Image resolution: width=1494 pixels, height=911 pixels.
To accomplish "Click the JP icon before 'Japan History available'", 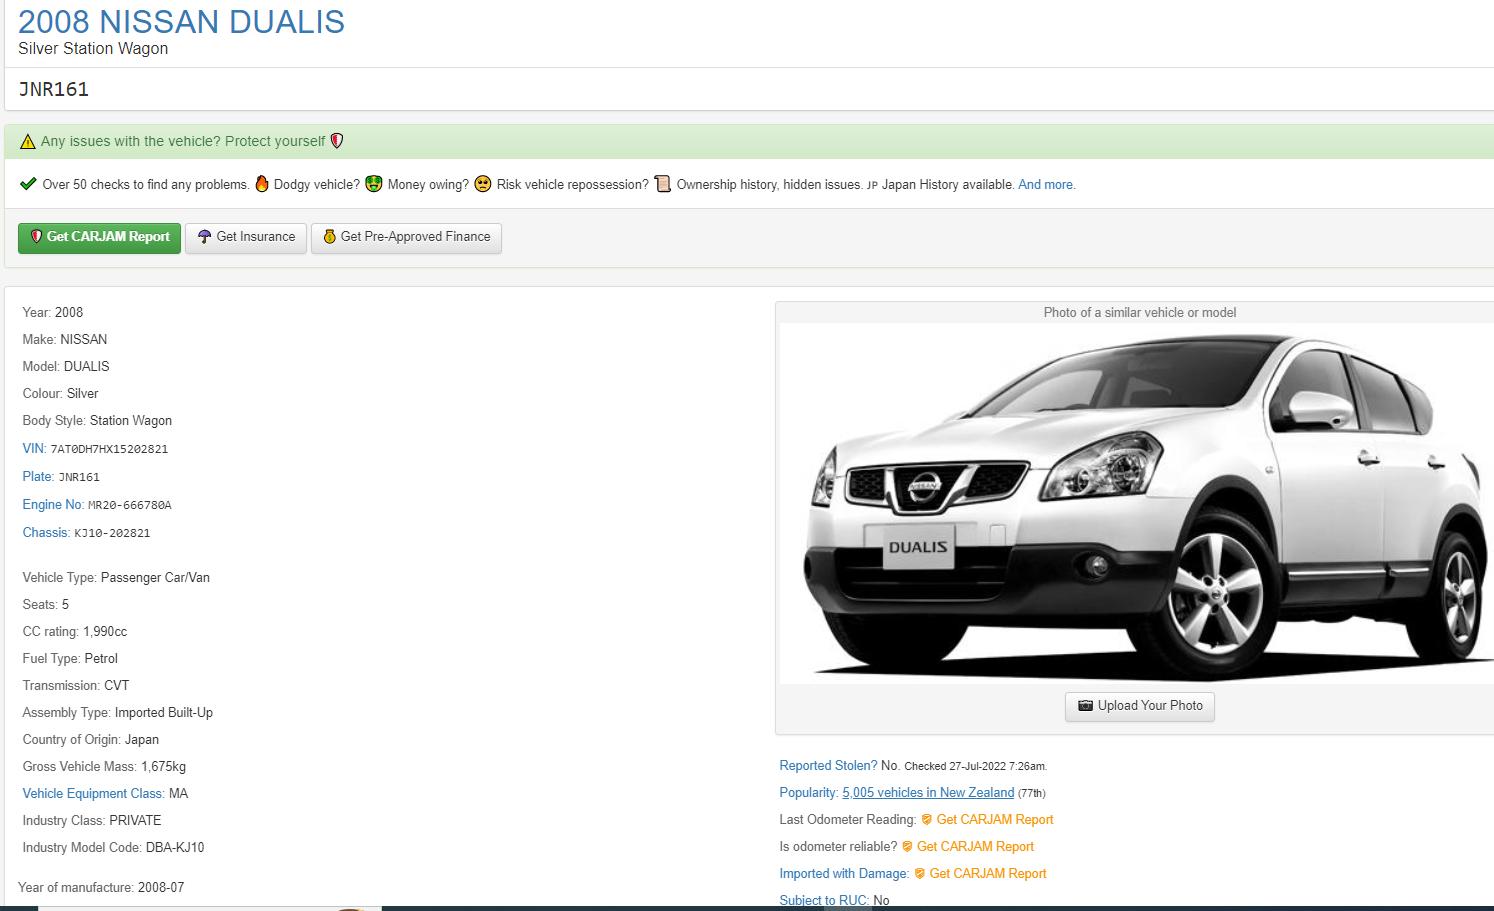I will pyautogui.click(x=872, y=185).
